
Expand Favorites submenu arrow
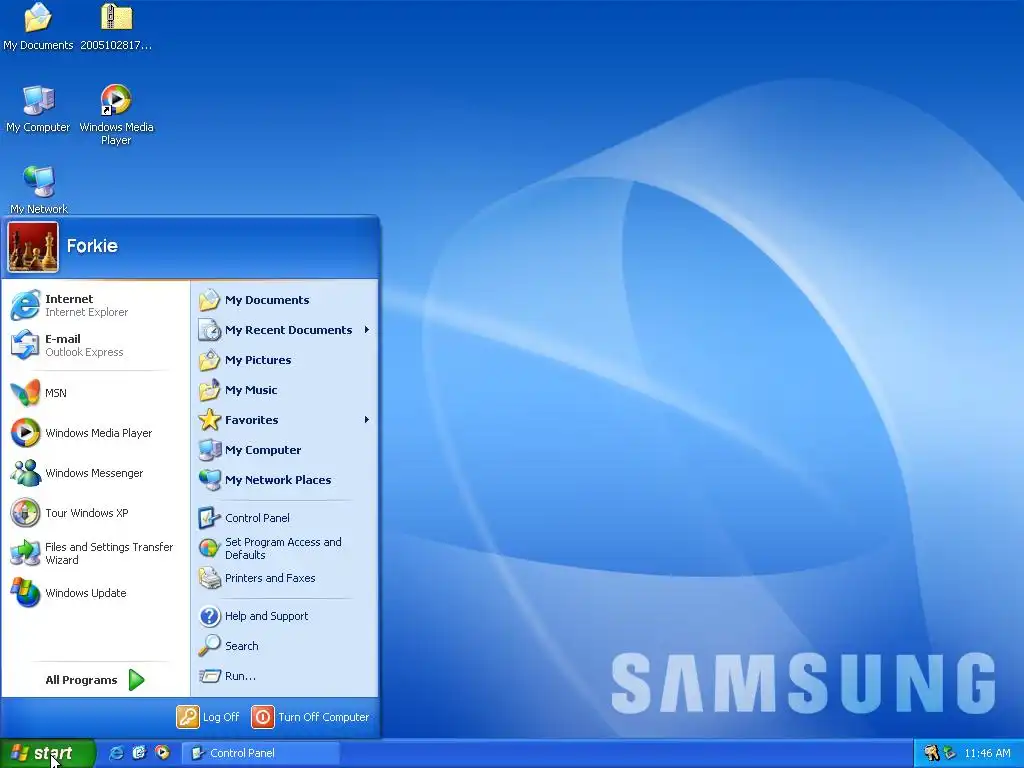[x=367, y=420]
